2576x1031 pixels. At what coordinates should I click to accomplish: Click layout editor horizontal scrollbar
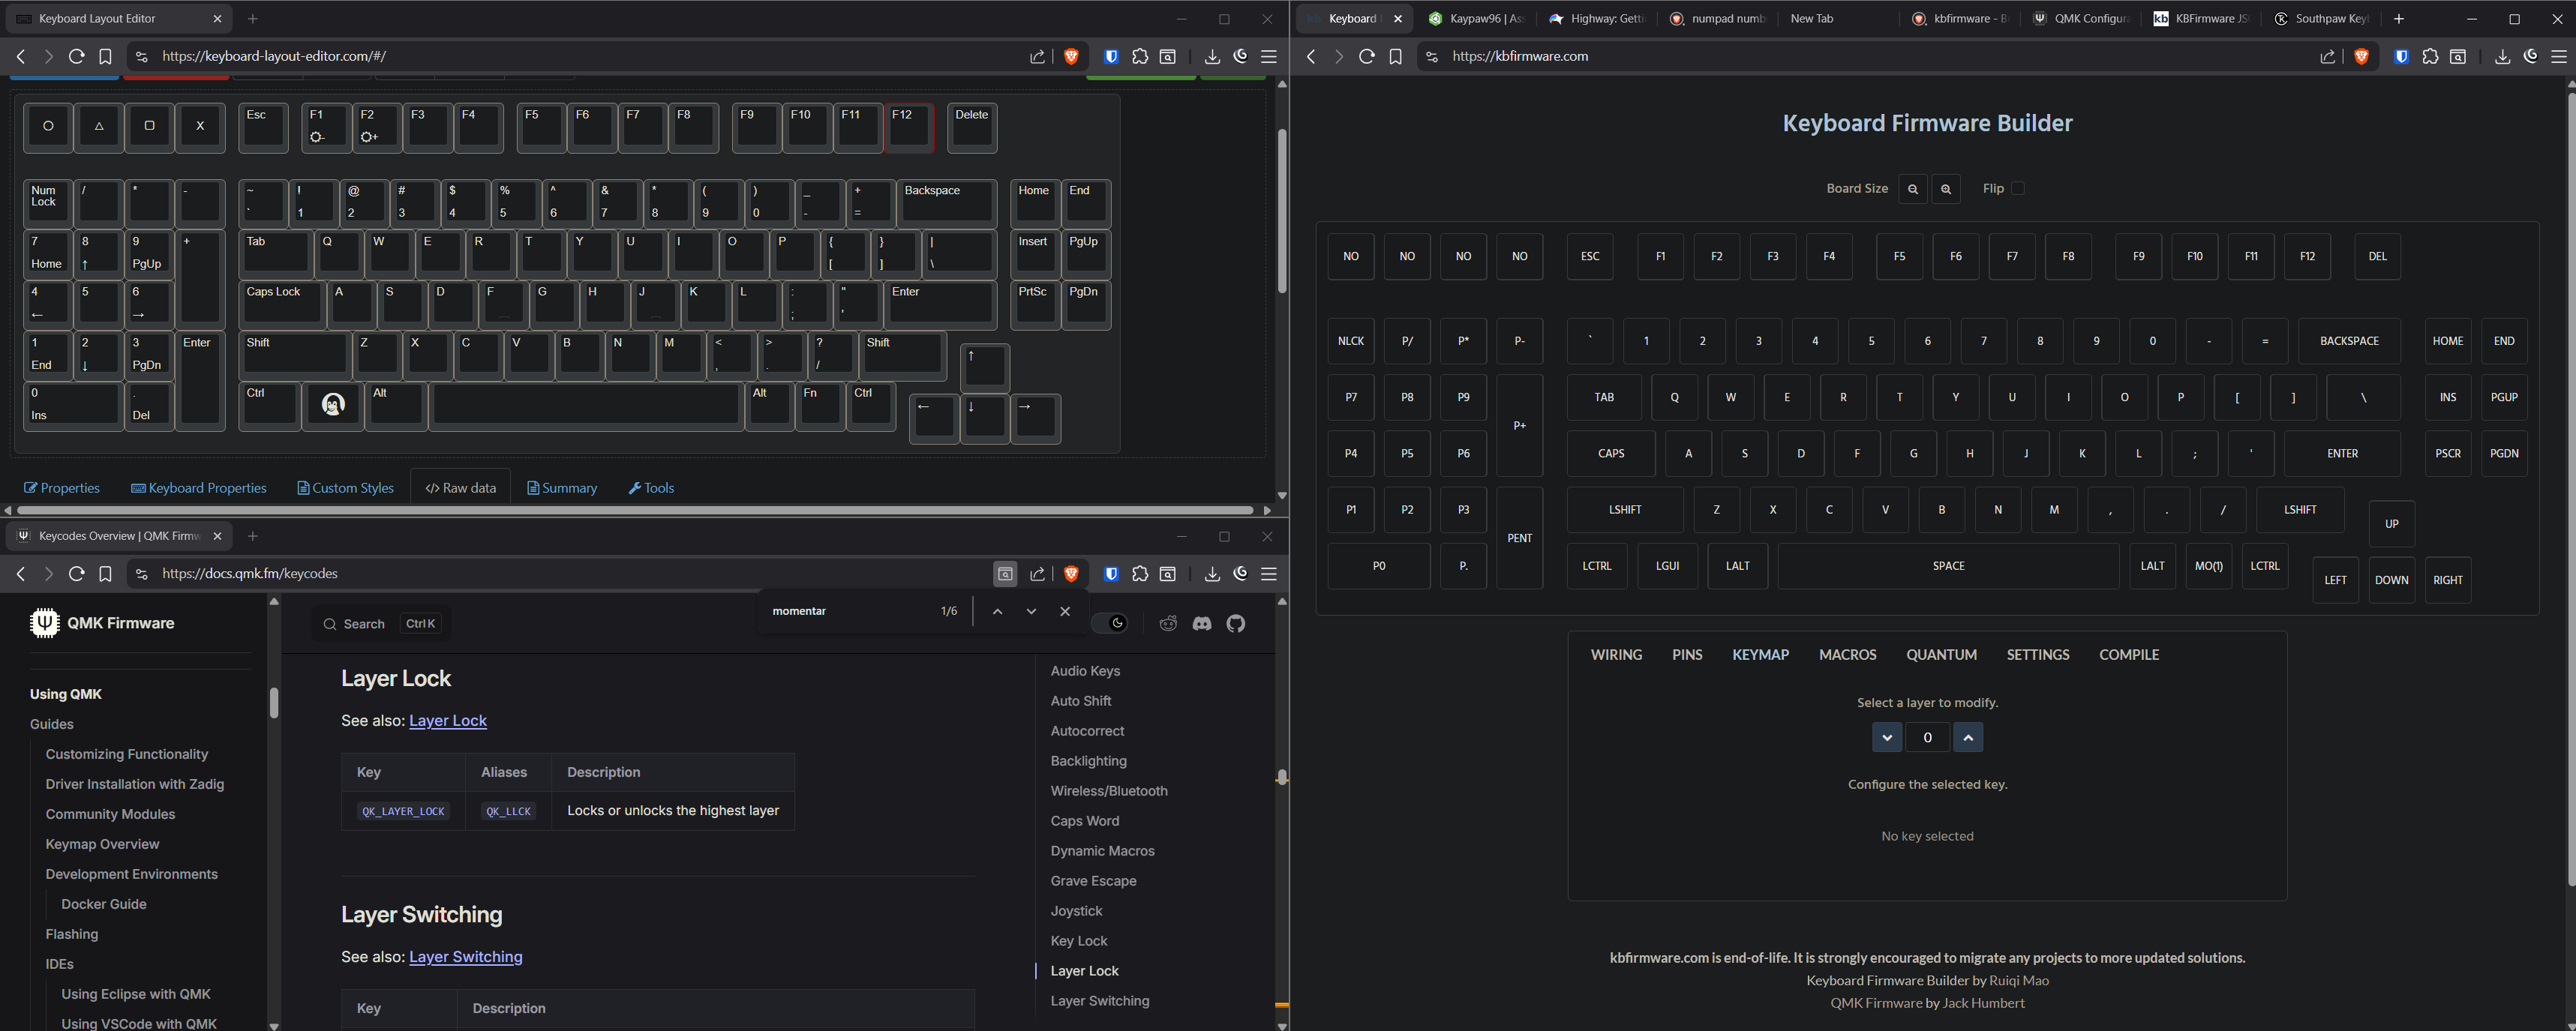(634, 511)
